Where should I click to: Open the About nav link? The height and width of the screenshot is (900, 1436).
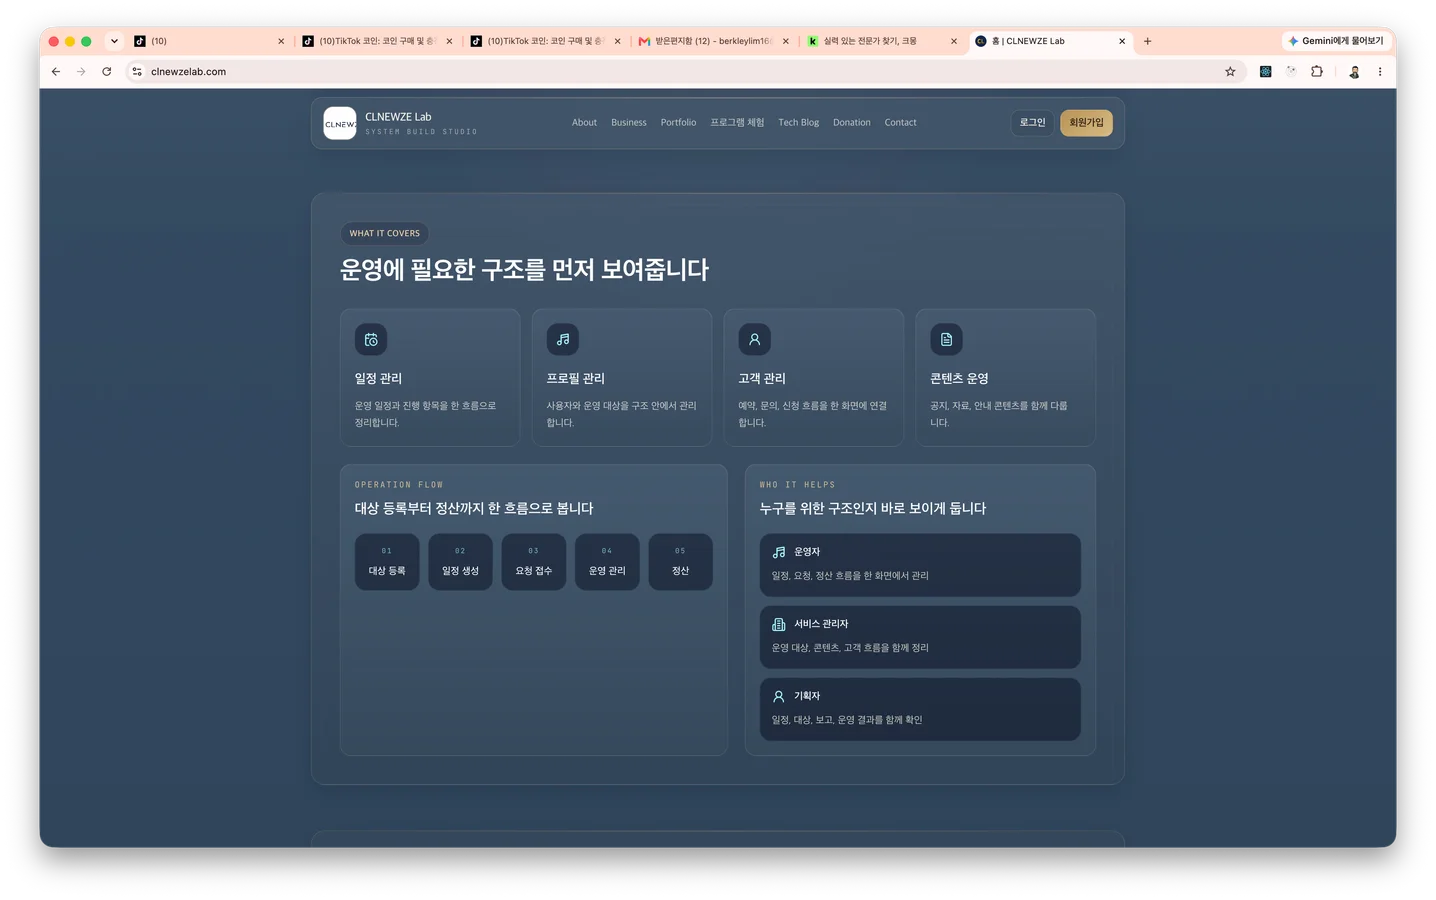[x=584, y=123]
